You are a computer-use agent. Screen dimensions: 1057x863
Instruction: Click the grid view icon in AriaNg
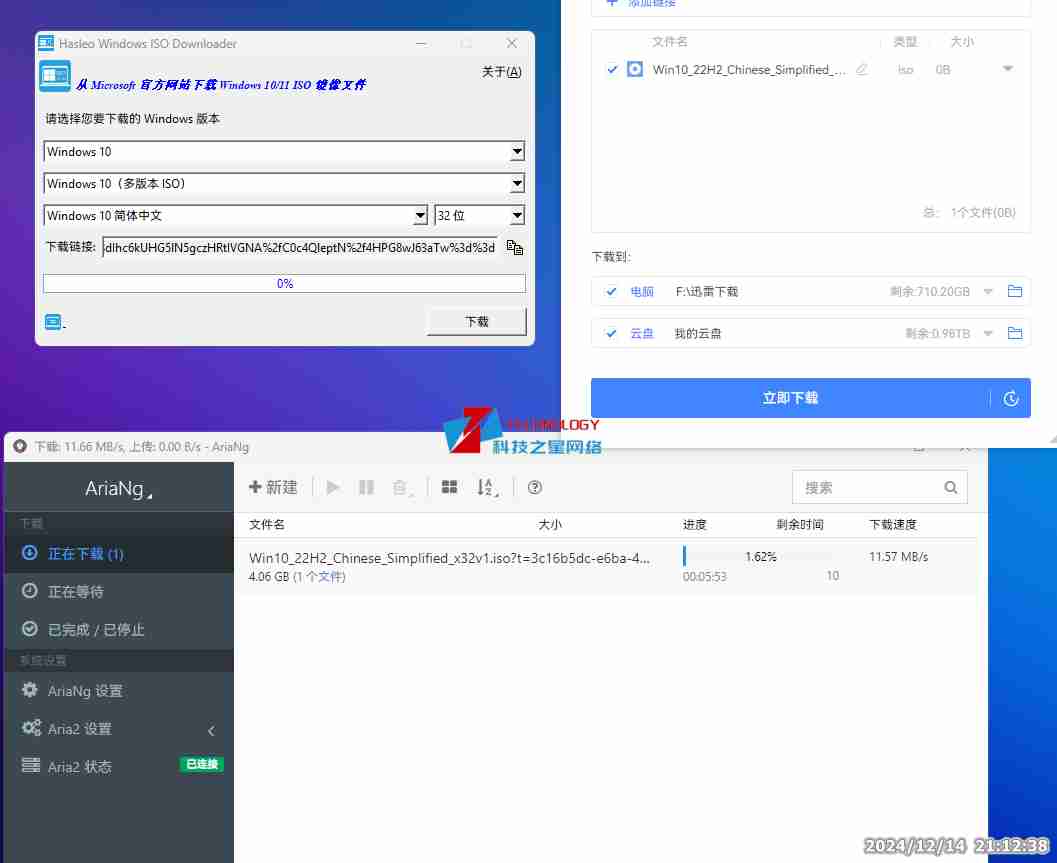point(449,487)
